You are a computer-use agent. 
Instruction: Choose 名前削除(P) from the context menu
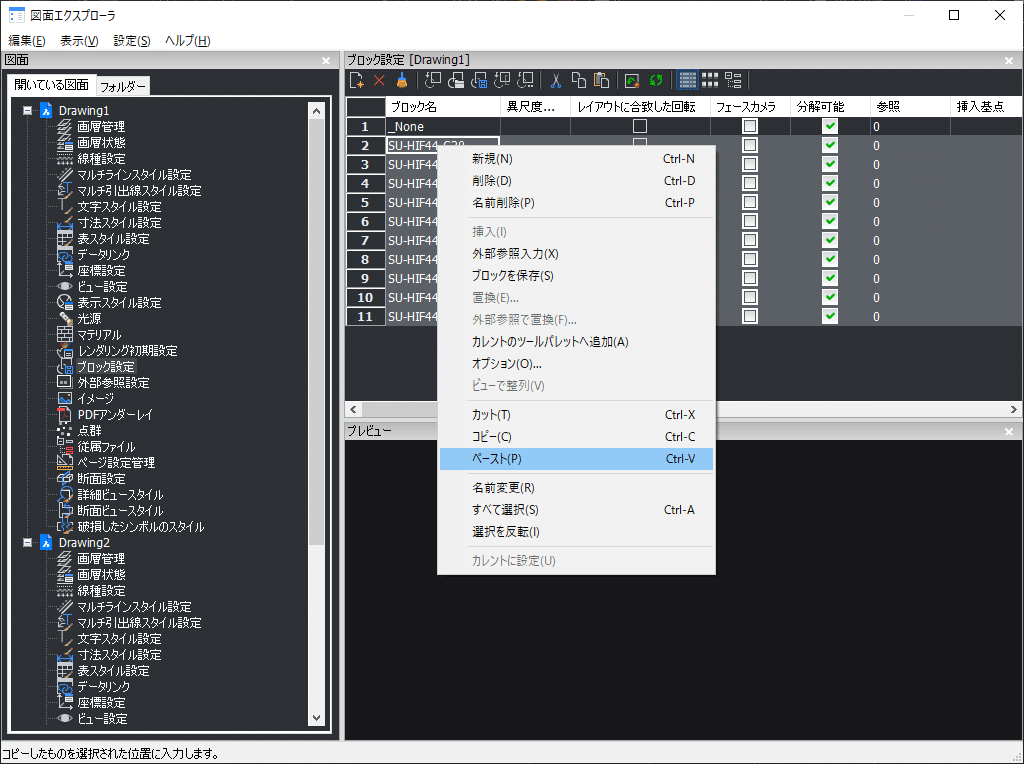pyautogui.click(x=576, y=203)
